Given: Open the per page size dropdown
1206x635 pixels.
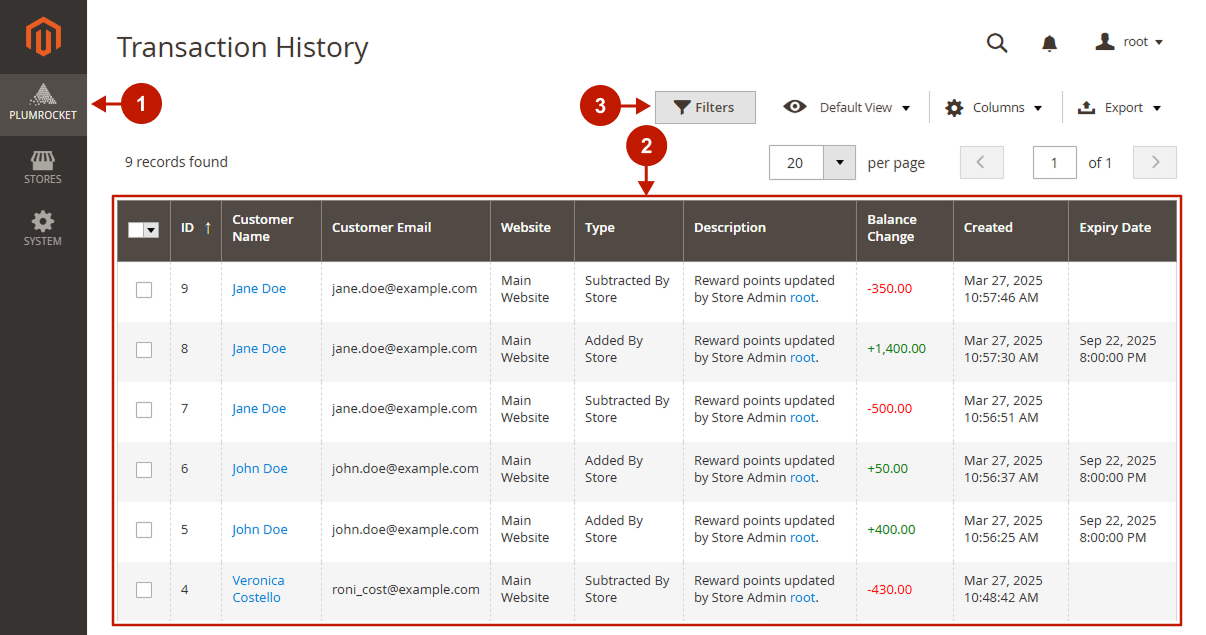Looking at the screenshot, I should pyautogui.click(x=839, y=162).
